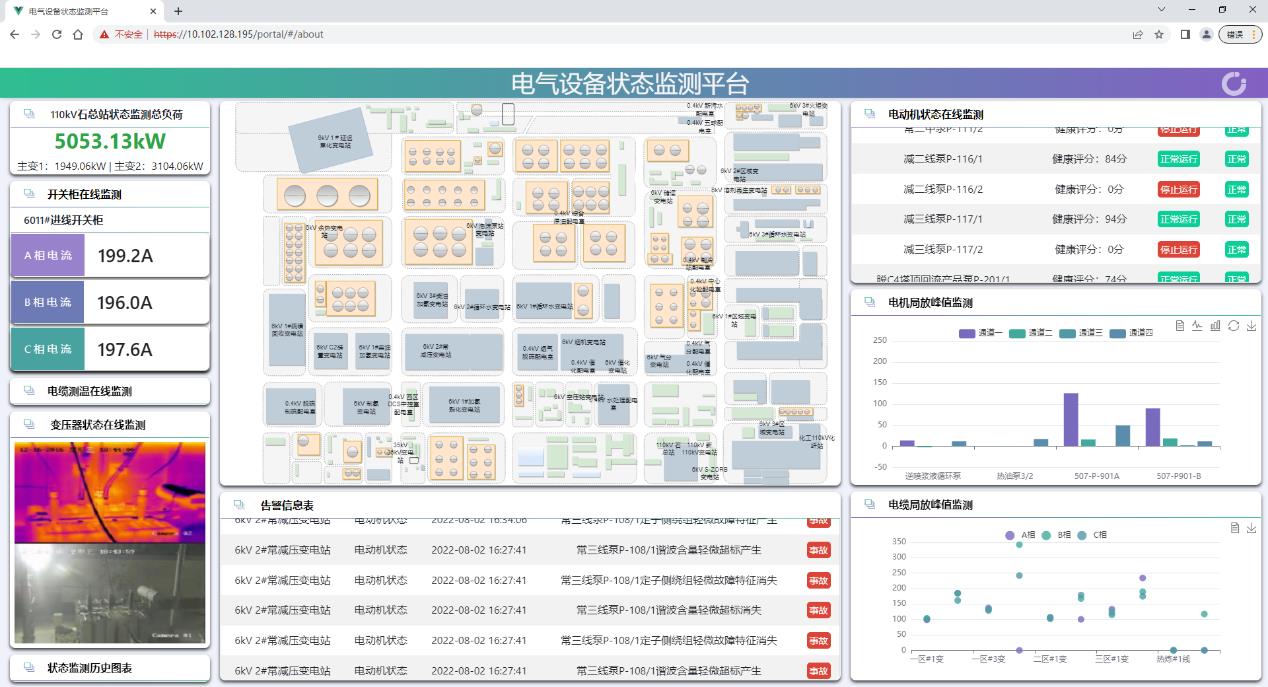Click 停止运行 status for 减二线泵P-116/2
This screenshot has height=687, width=1268.
tap(1178, 189)
